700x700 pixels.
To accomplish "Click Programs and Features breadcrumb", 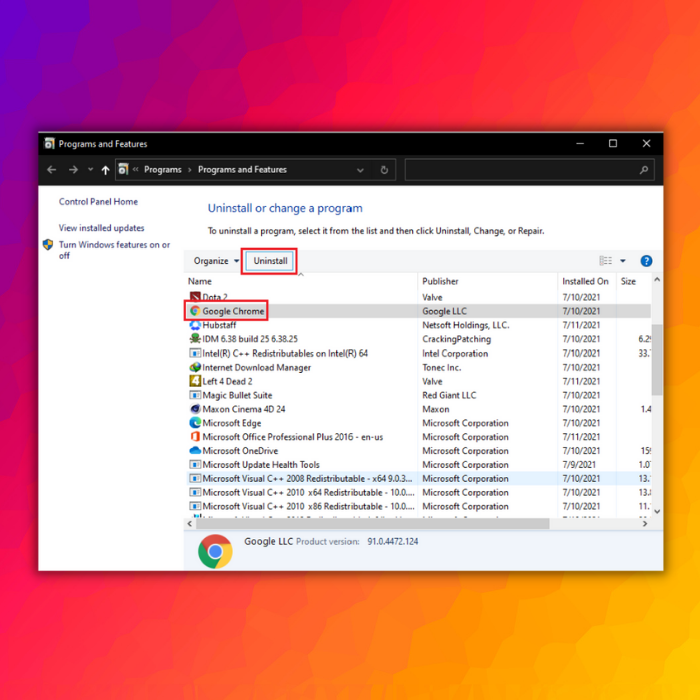I will click(x=242, y=170).
